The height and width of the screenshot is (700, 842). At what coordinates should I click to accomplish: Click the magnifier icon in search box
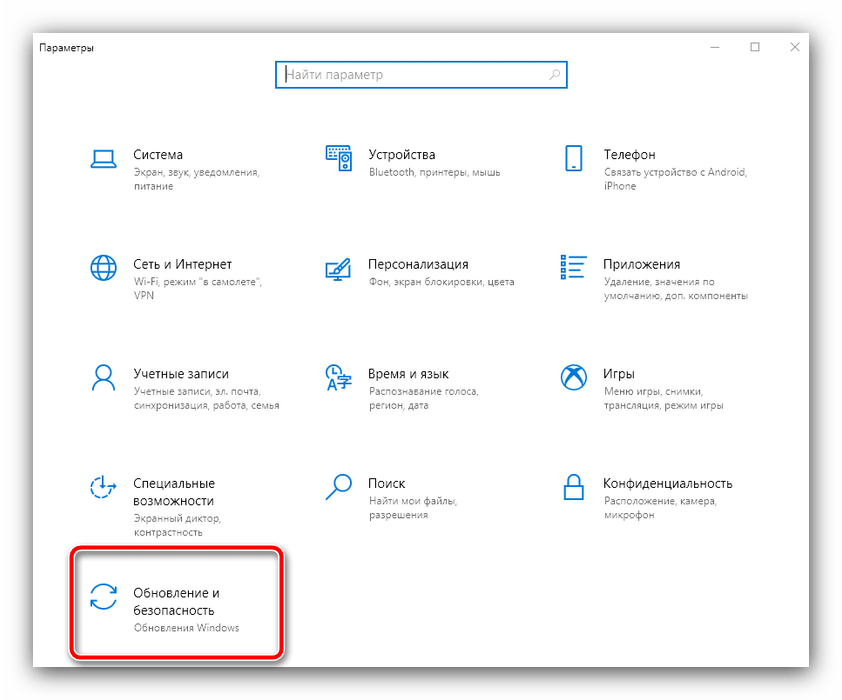(554, 75)
